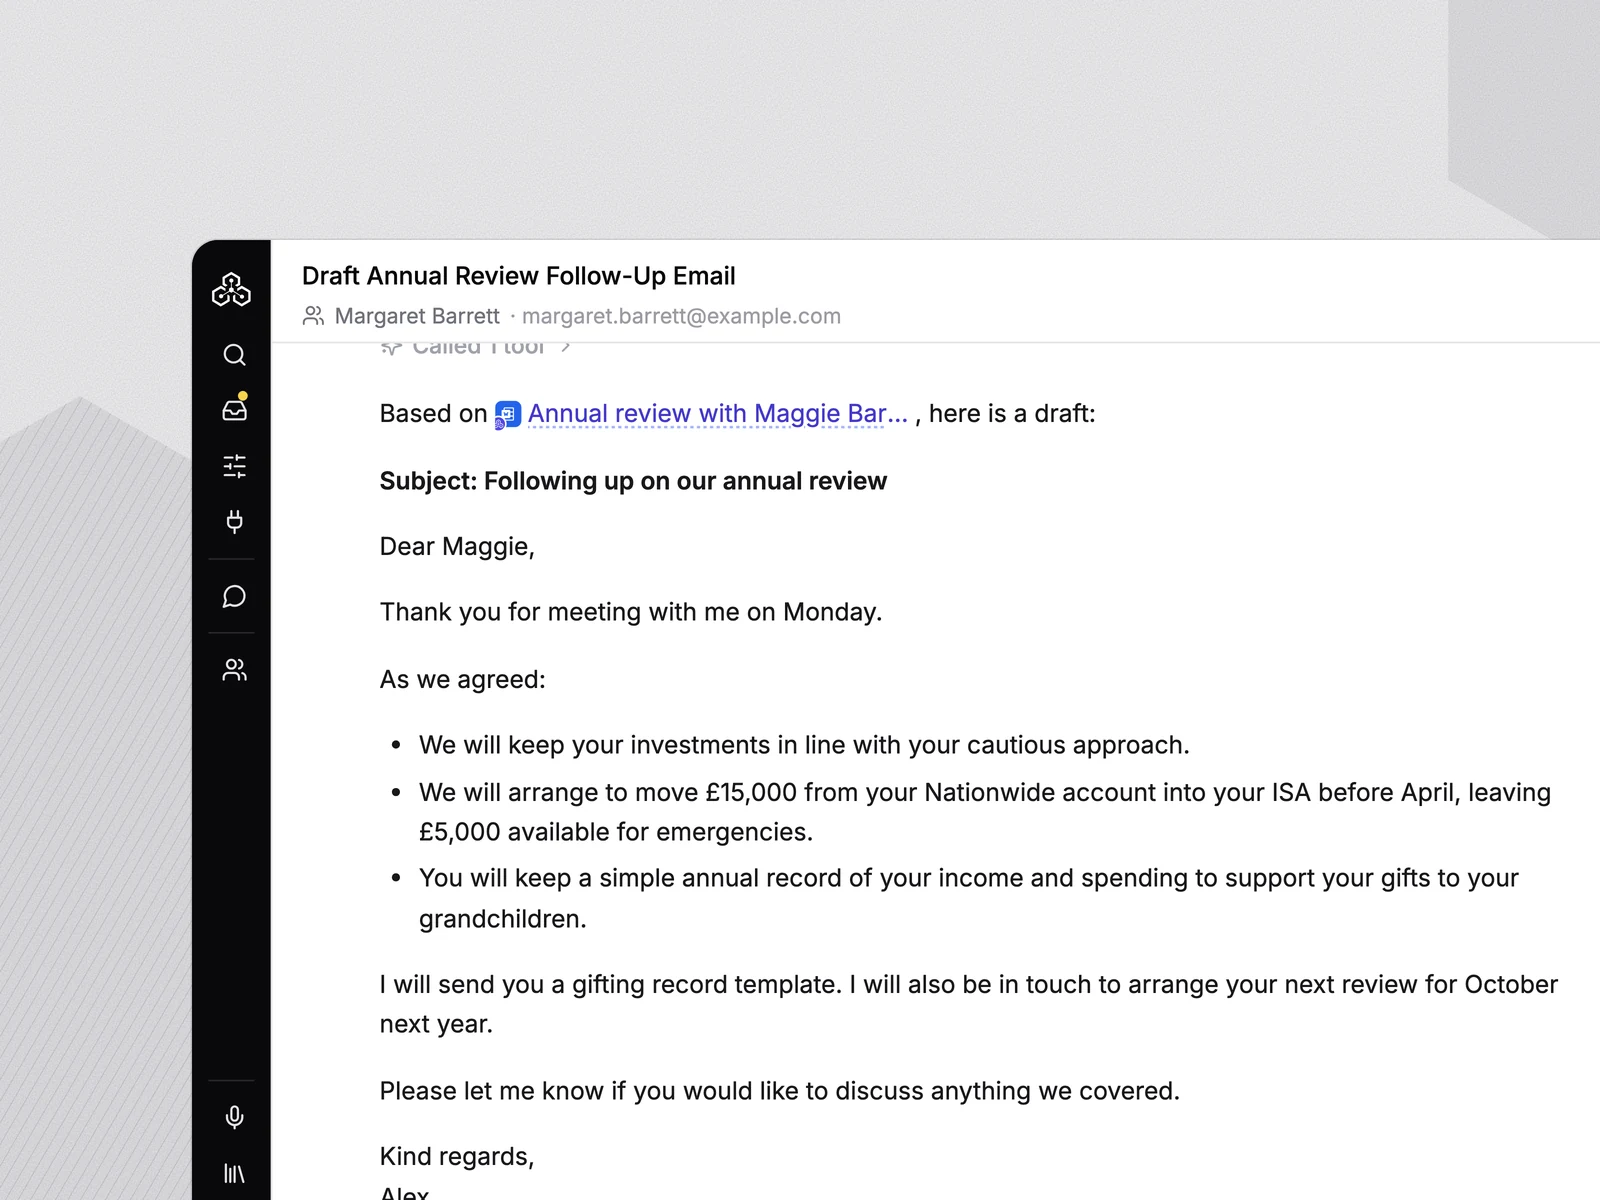Click the 'Dear Maggie,' greeting

pos(457,547)
